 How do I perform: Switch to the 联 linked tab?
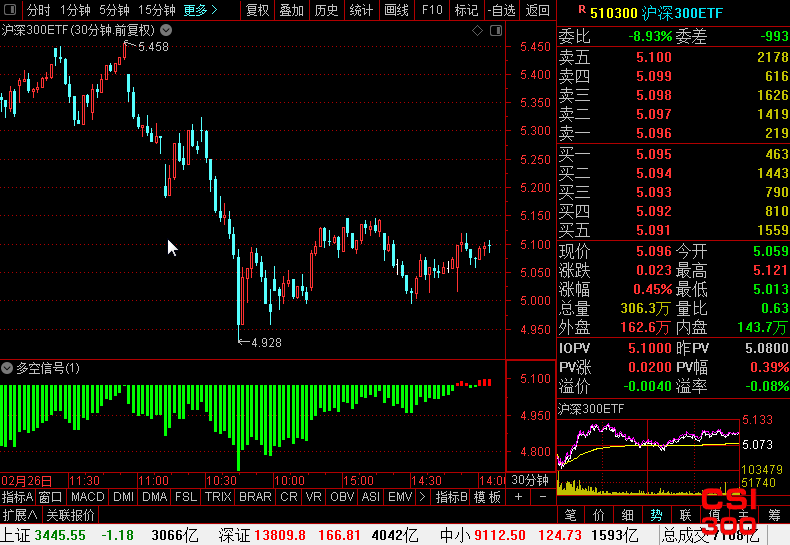click(686, 515)
